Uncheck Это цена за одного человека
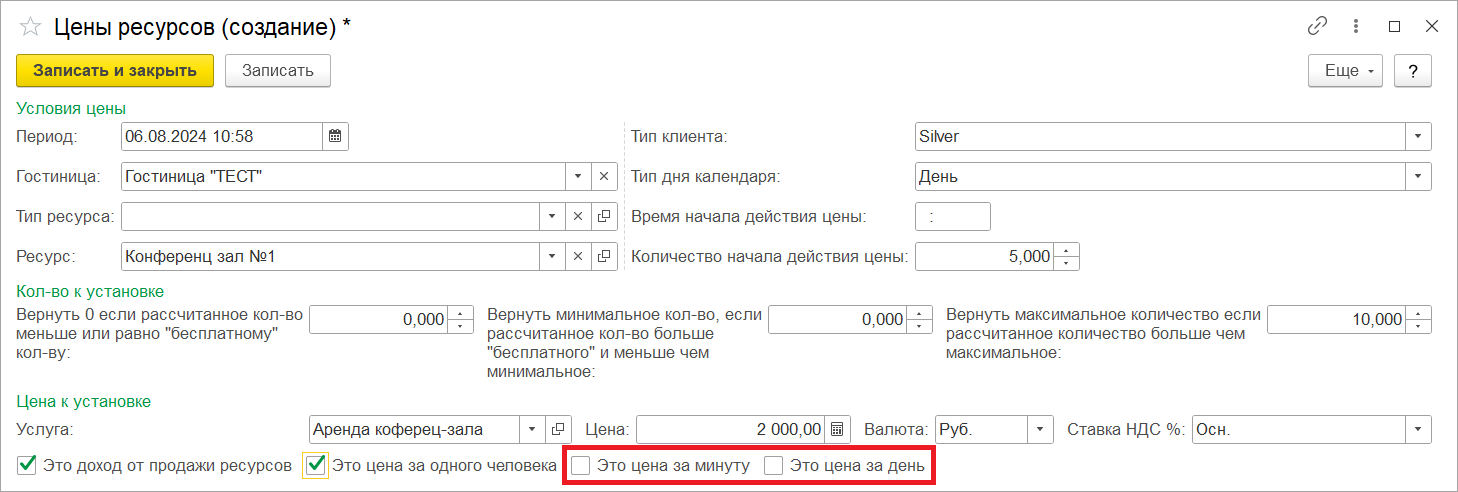The width and height of the screenshot is (1458, 492). 316,465
